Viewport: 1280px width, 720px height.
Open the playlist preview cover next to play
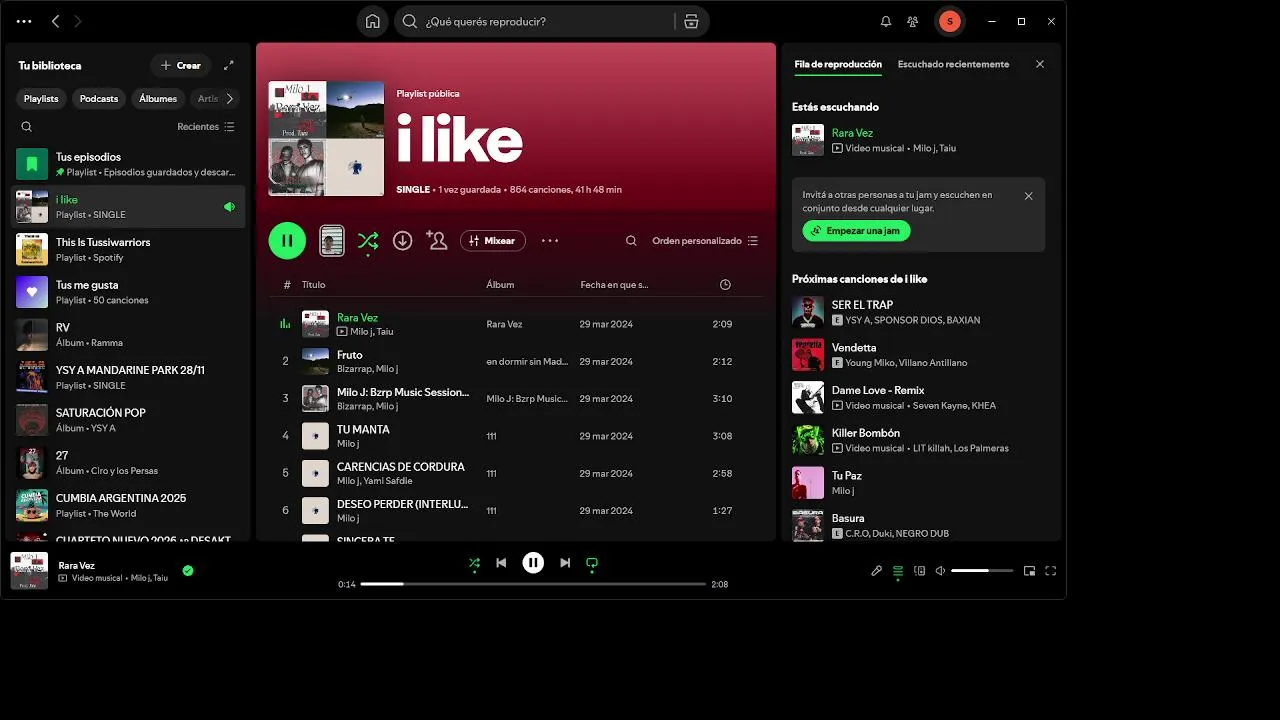pos(332,240)
